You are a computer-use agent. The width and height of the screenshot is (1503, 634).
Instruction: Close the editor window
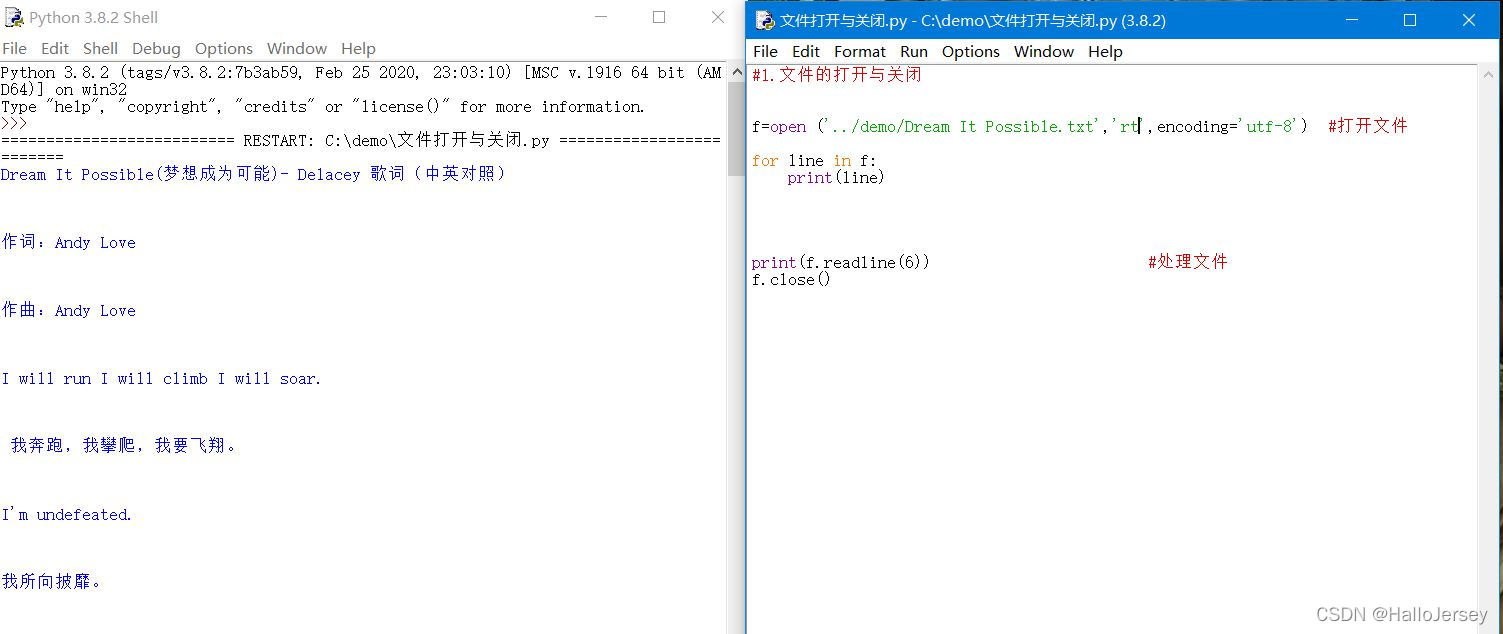(x=1469, y=20)
